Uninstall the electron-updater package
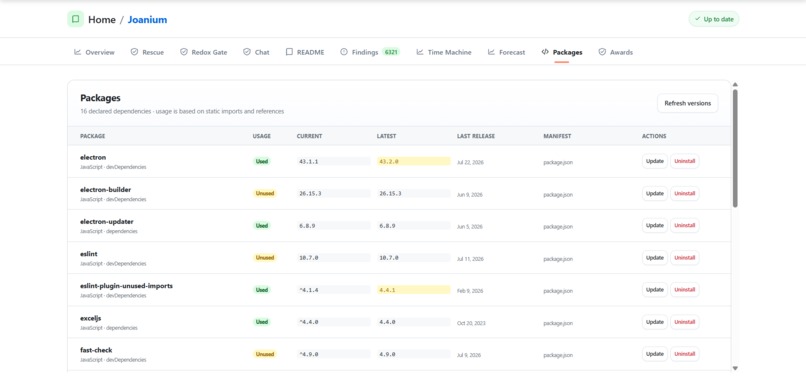 (x=685, y=226)
